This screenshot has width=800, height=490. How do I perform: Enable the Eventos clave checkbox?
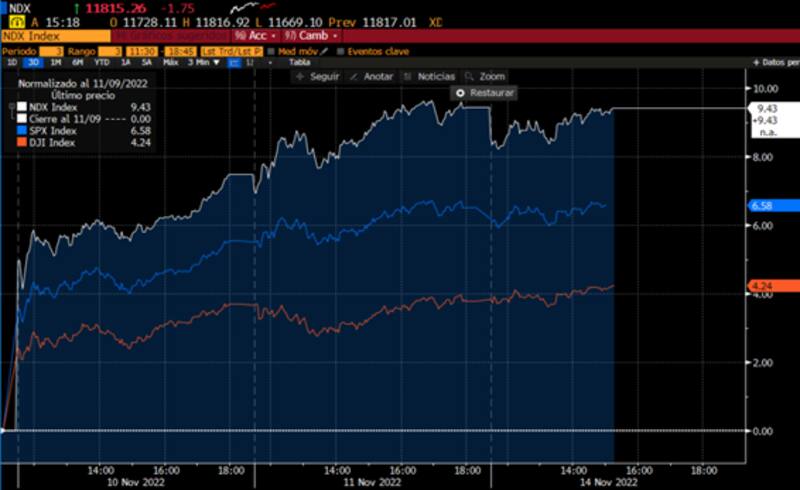point(340,51)
